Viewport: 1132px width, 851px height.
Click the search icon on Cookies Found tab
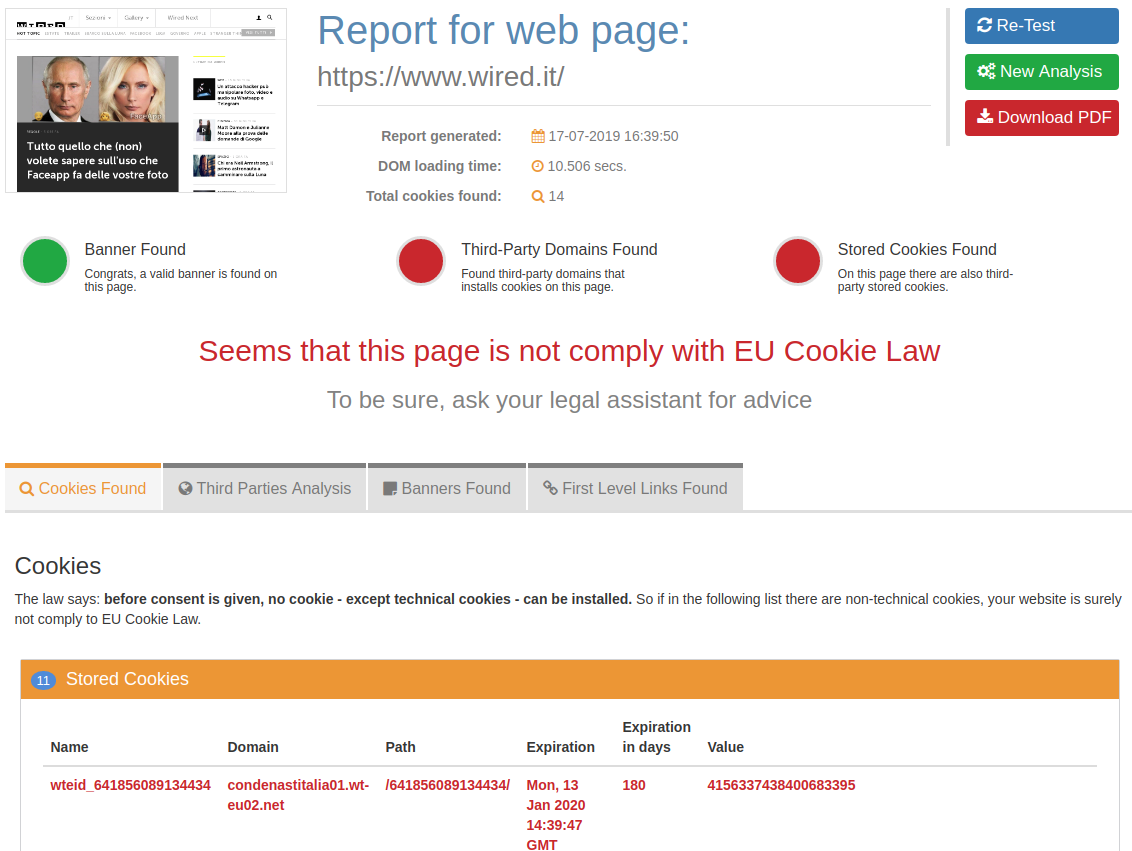pos(27,489)
